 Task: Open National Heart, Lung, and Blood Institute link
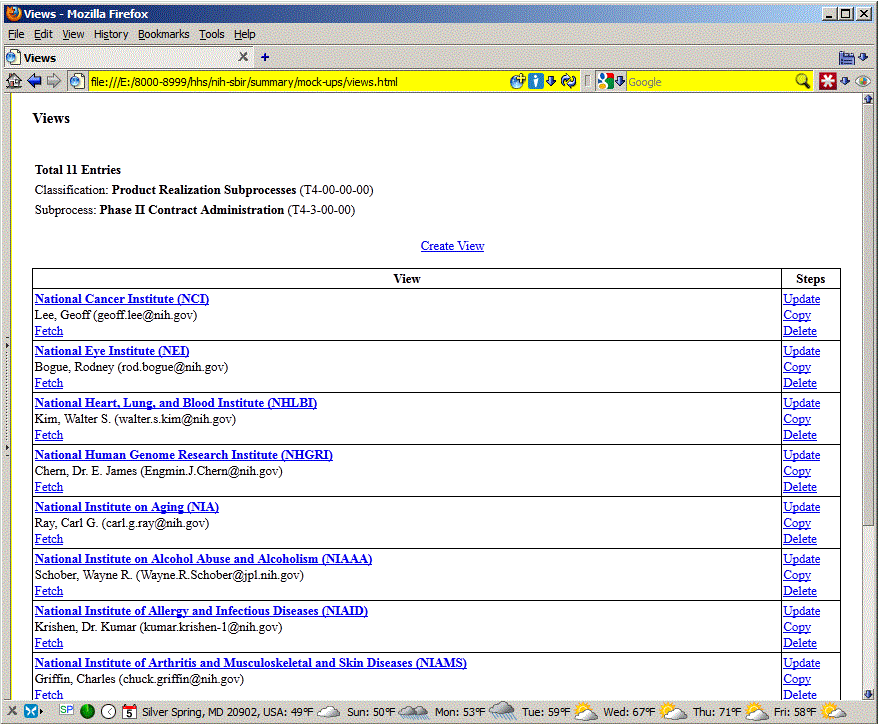point(176,403)
